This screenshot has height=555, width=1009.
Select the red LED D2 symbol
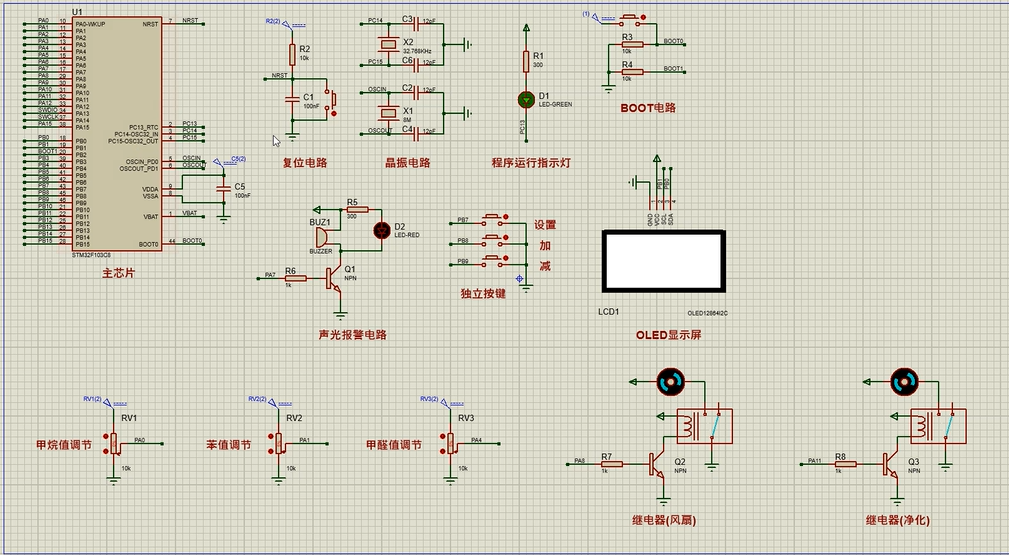click(x=382, y=230)
